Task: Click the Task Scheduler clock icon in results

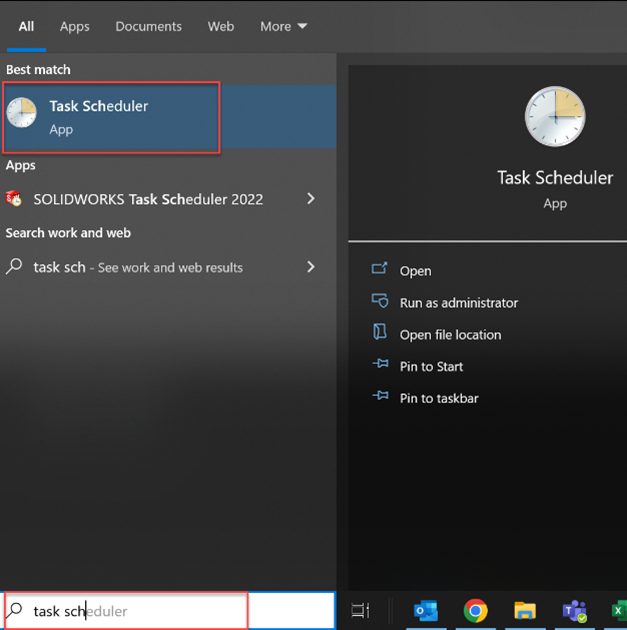Action: [22, 113]
